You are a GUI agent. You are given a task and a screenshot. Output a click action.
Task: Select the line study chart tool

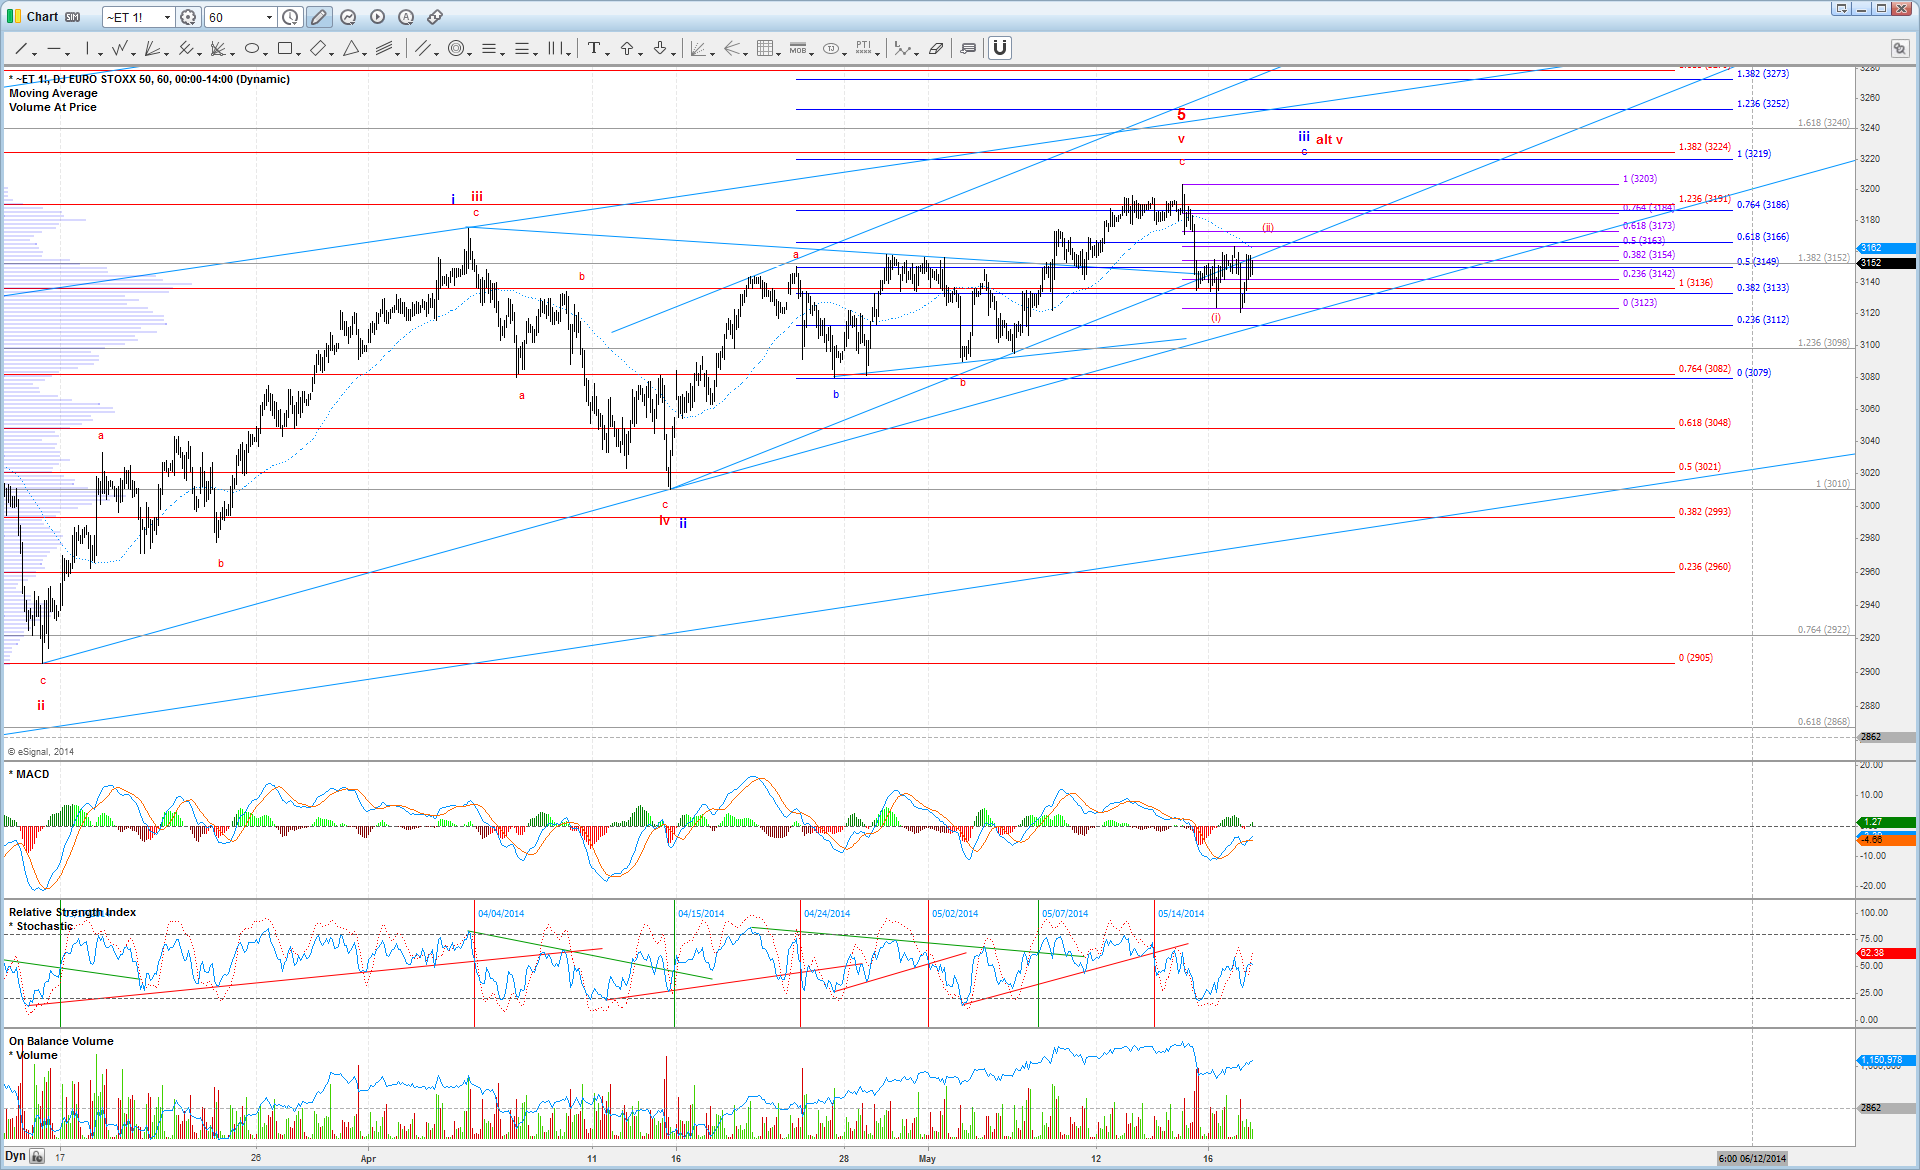coord(903,48)
